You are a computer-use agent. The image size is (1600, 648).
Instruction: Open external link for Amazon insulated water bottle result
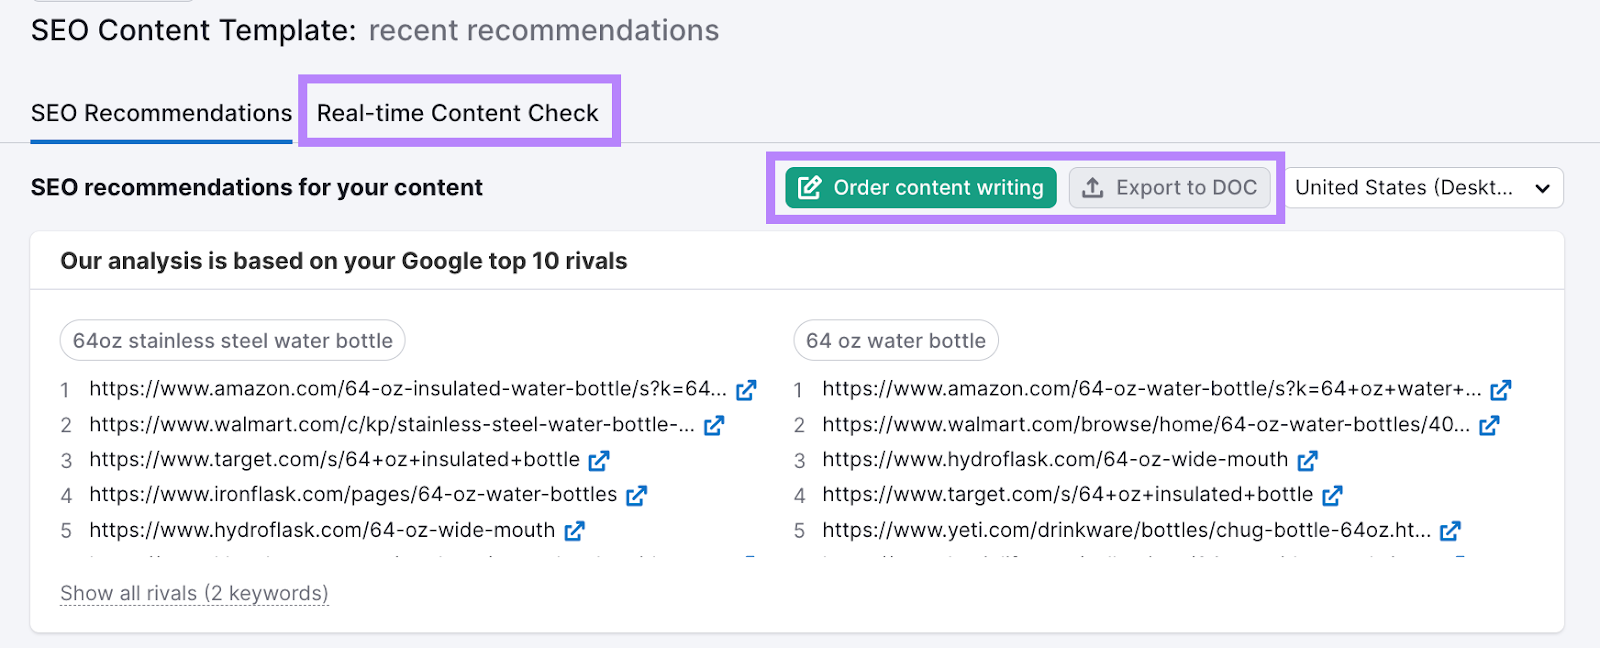coord(746,390)
